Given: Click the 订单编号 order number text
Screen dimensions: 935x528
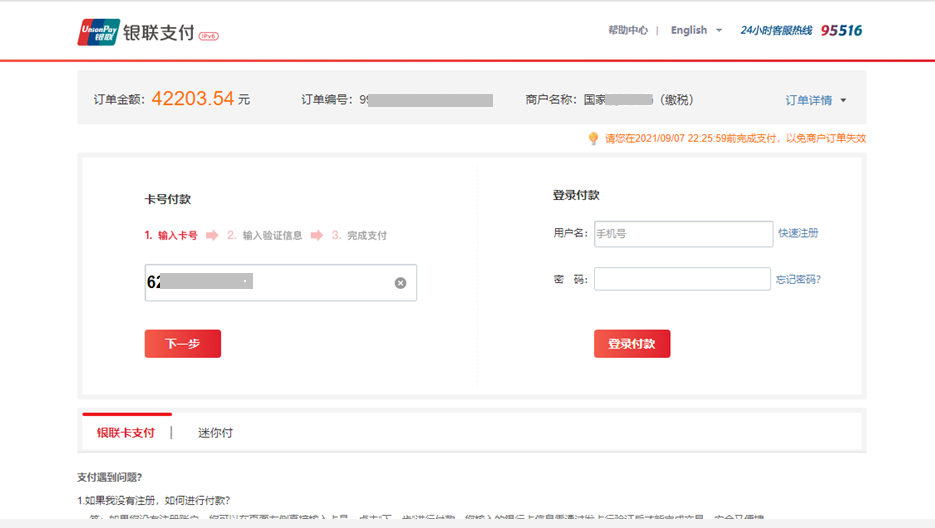Looking at the screenshot, I should point(397,100).
